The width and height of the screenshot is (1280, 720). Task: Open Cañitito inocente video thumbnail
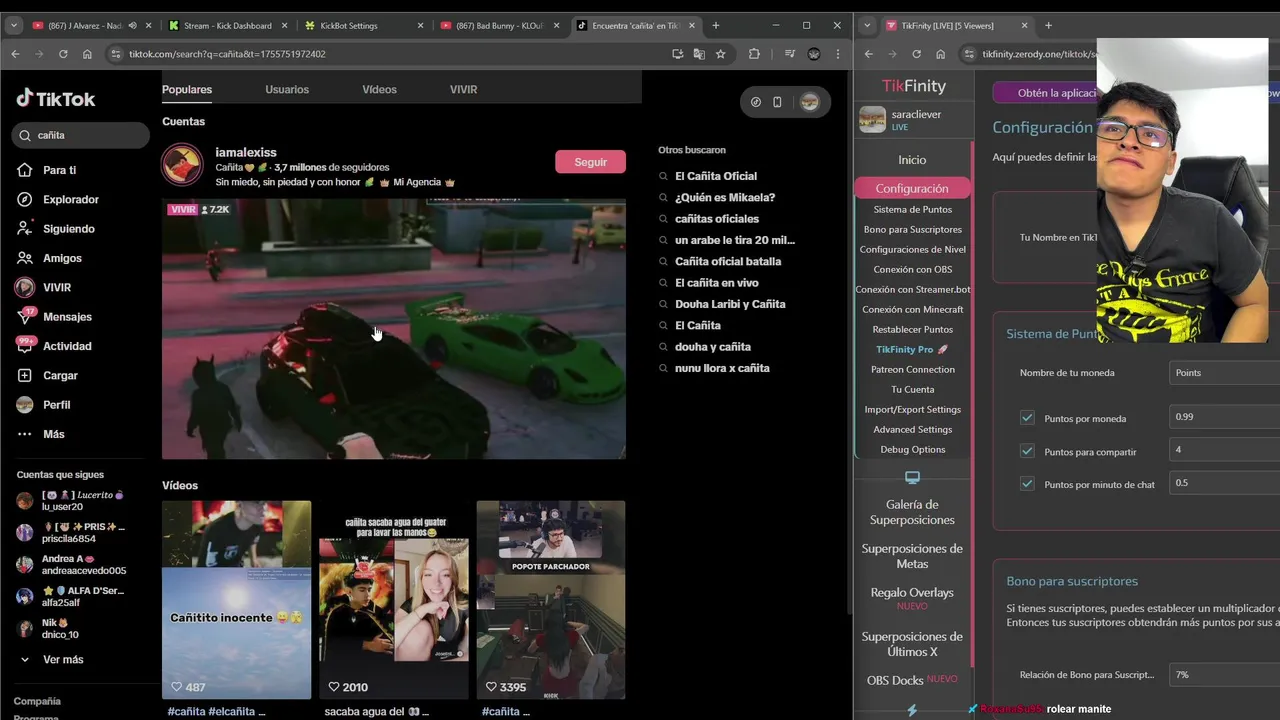point(236,599)
